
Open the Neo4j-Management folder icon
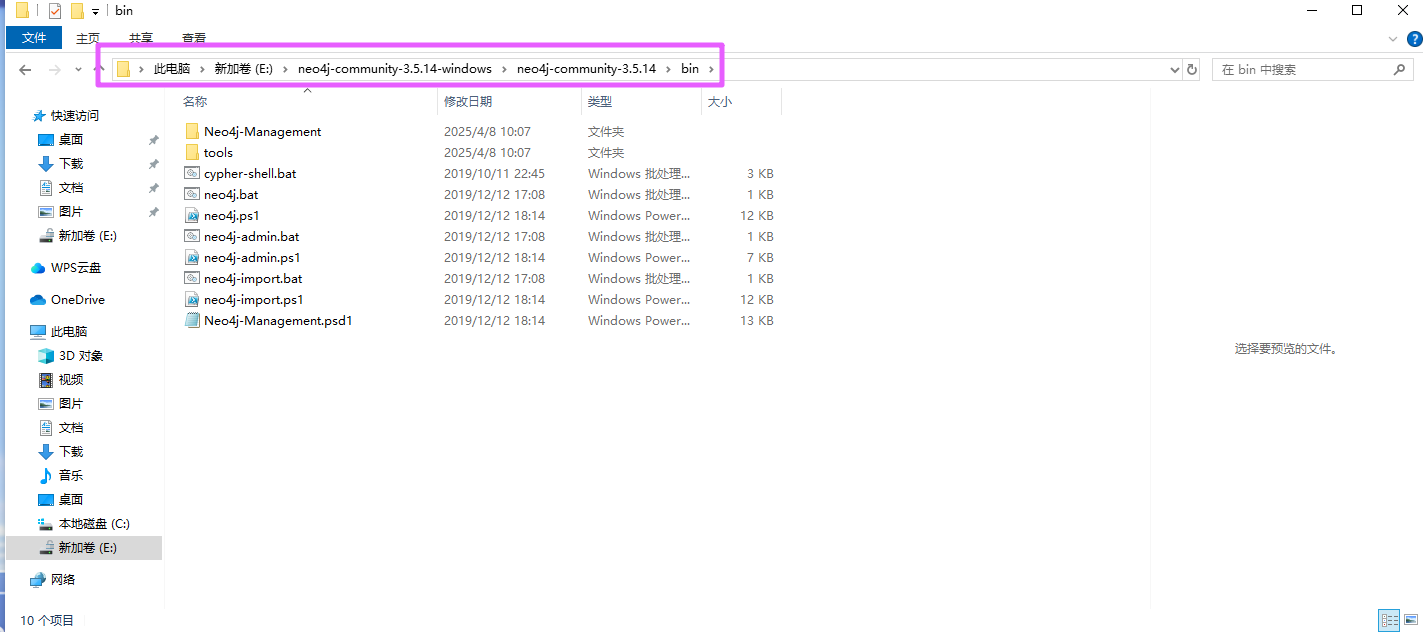(193, 131)
